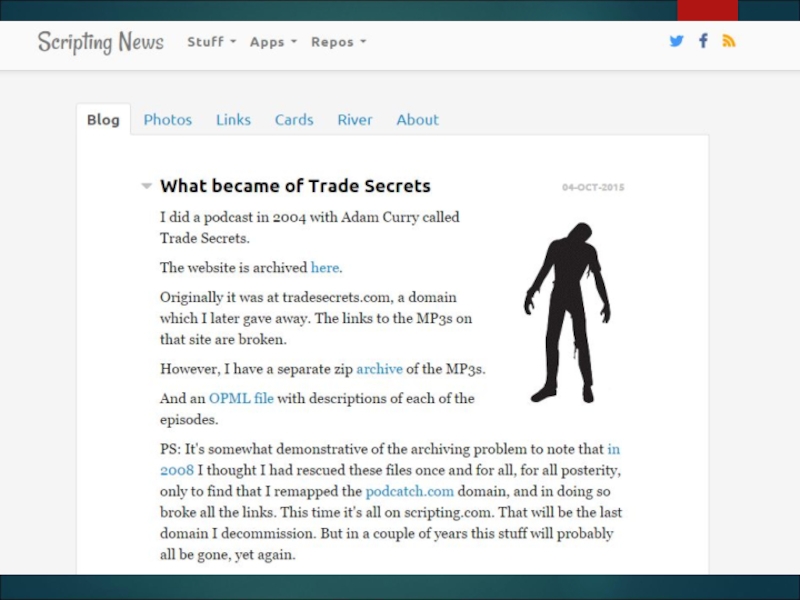Select the Blog tab
The width and height of the screenshot is (800, 600).
pos(103,119)
